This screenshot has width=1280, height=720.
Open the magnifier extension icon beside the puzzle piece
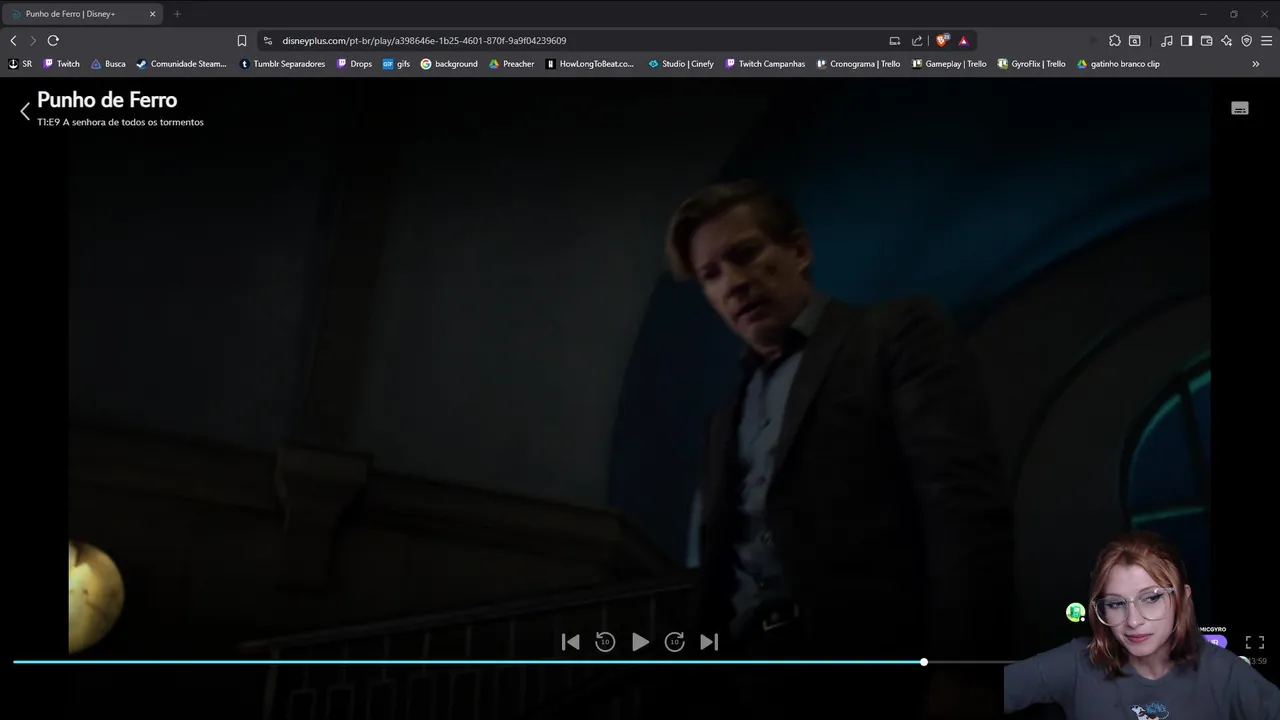[1135, 41]
